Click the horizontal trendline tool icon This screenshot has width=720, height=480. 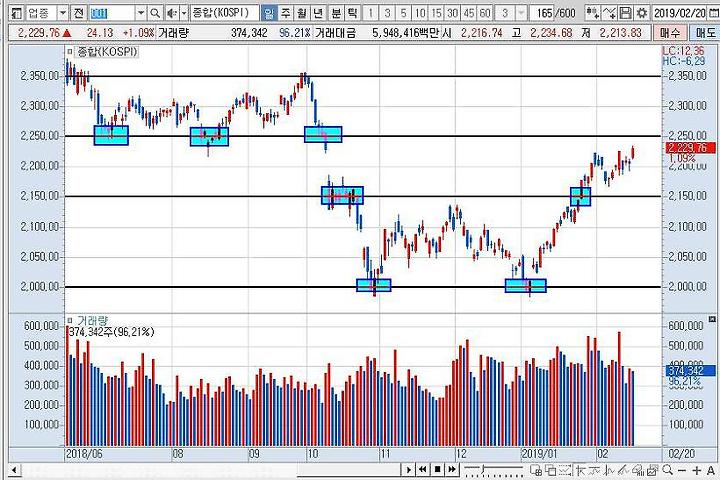point(595,470)
